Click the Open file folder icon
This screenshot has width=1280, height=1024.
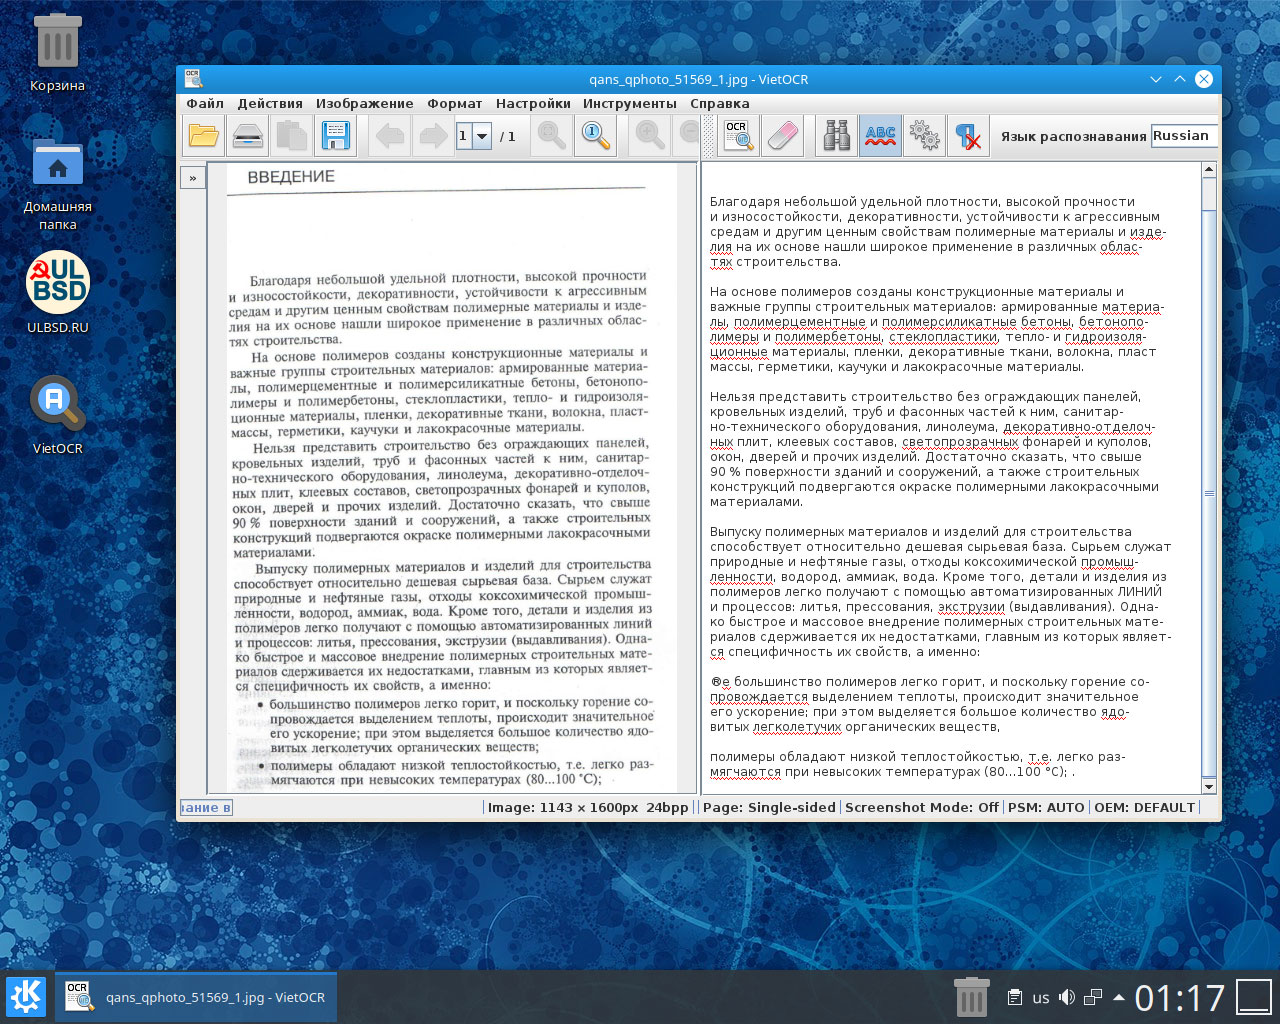pyautogui.click(x=204, y=136)
